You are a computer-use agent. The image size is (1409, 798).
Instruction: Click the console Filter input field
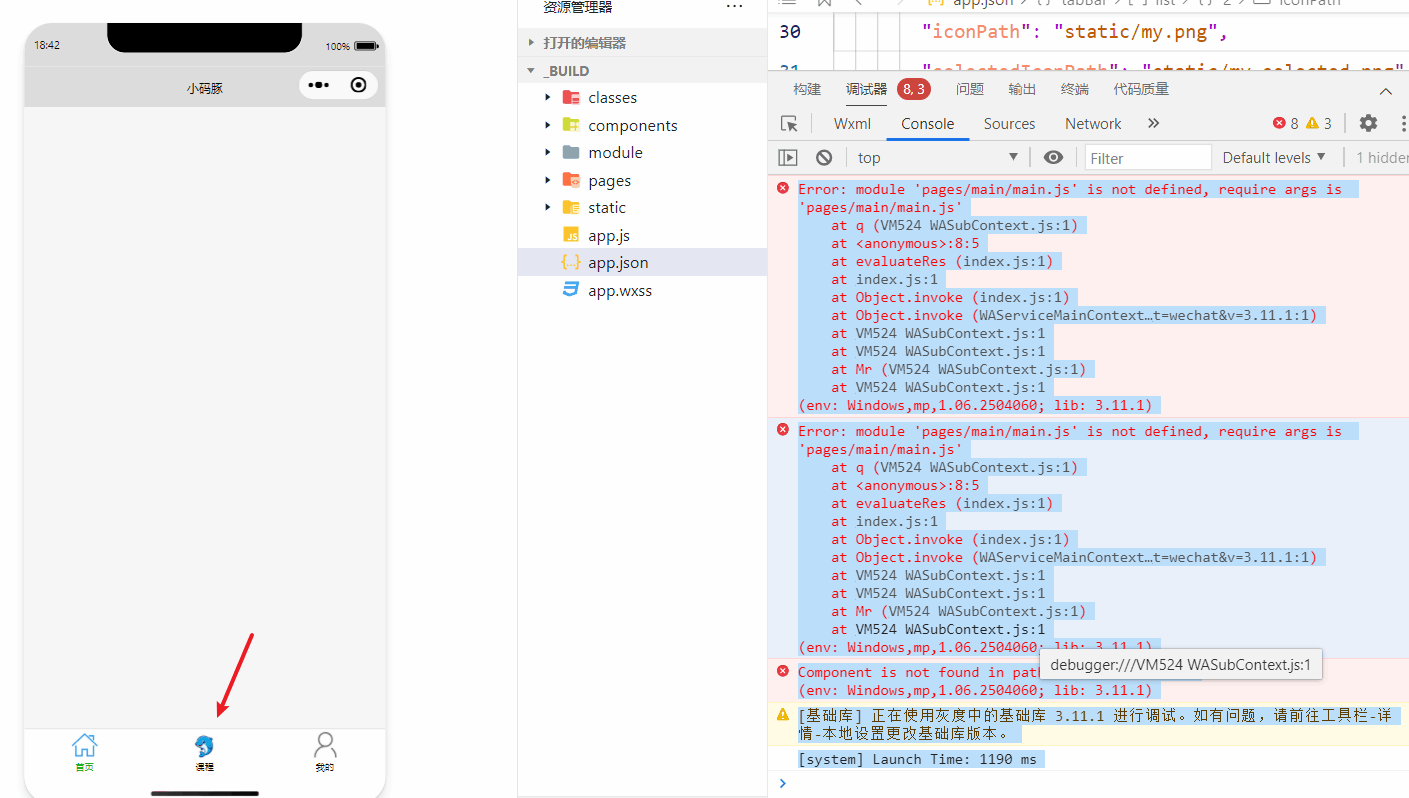(x=1147, y=158)
